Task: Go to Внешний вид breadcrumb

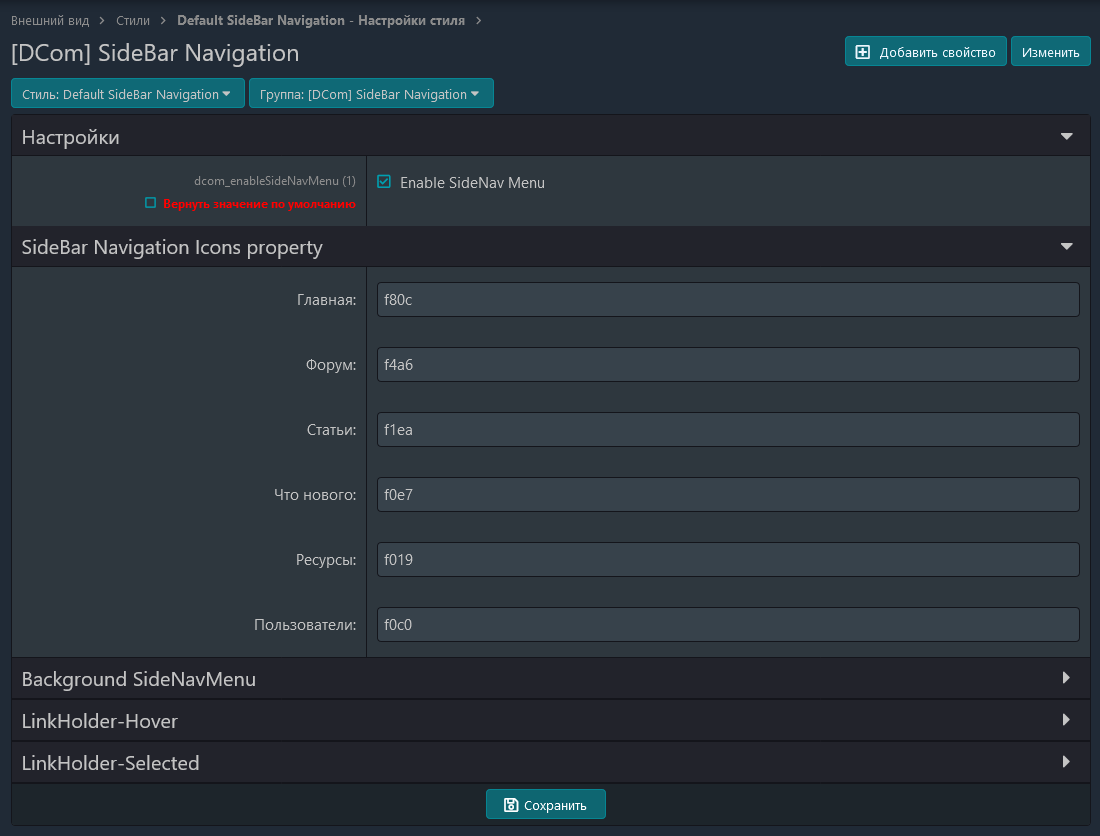Action: (50, 20)
